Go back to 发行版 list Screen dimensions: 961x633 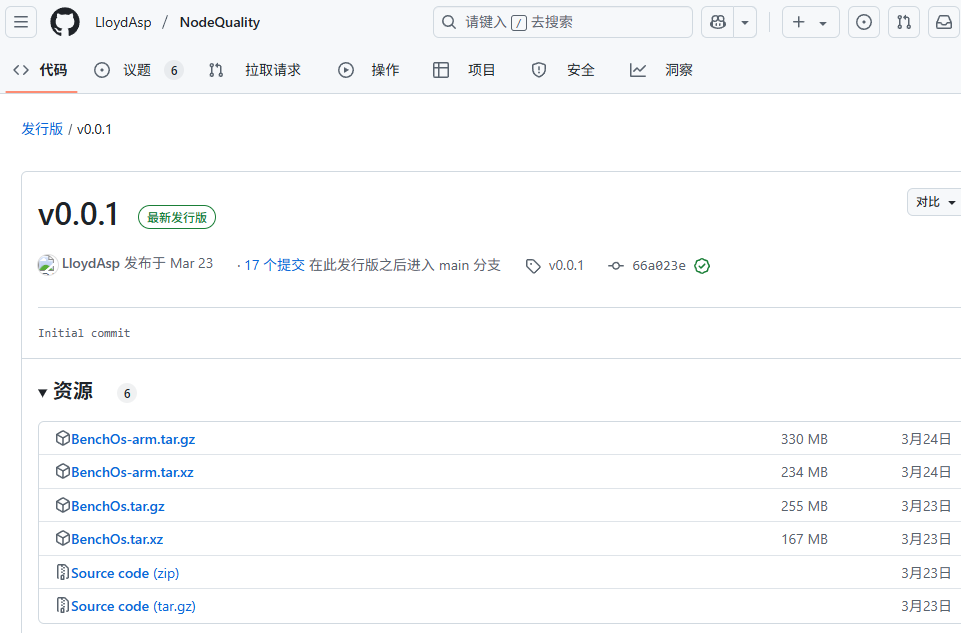coord(42,129)
